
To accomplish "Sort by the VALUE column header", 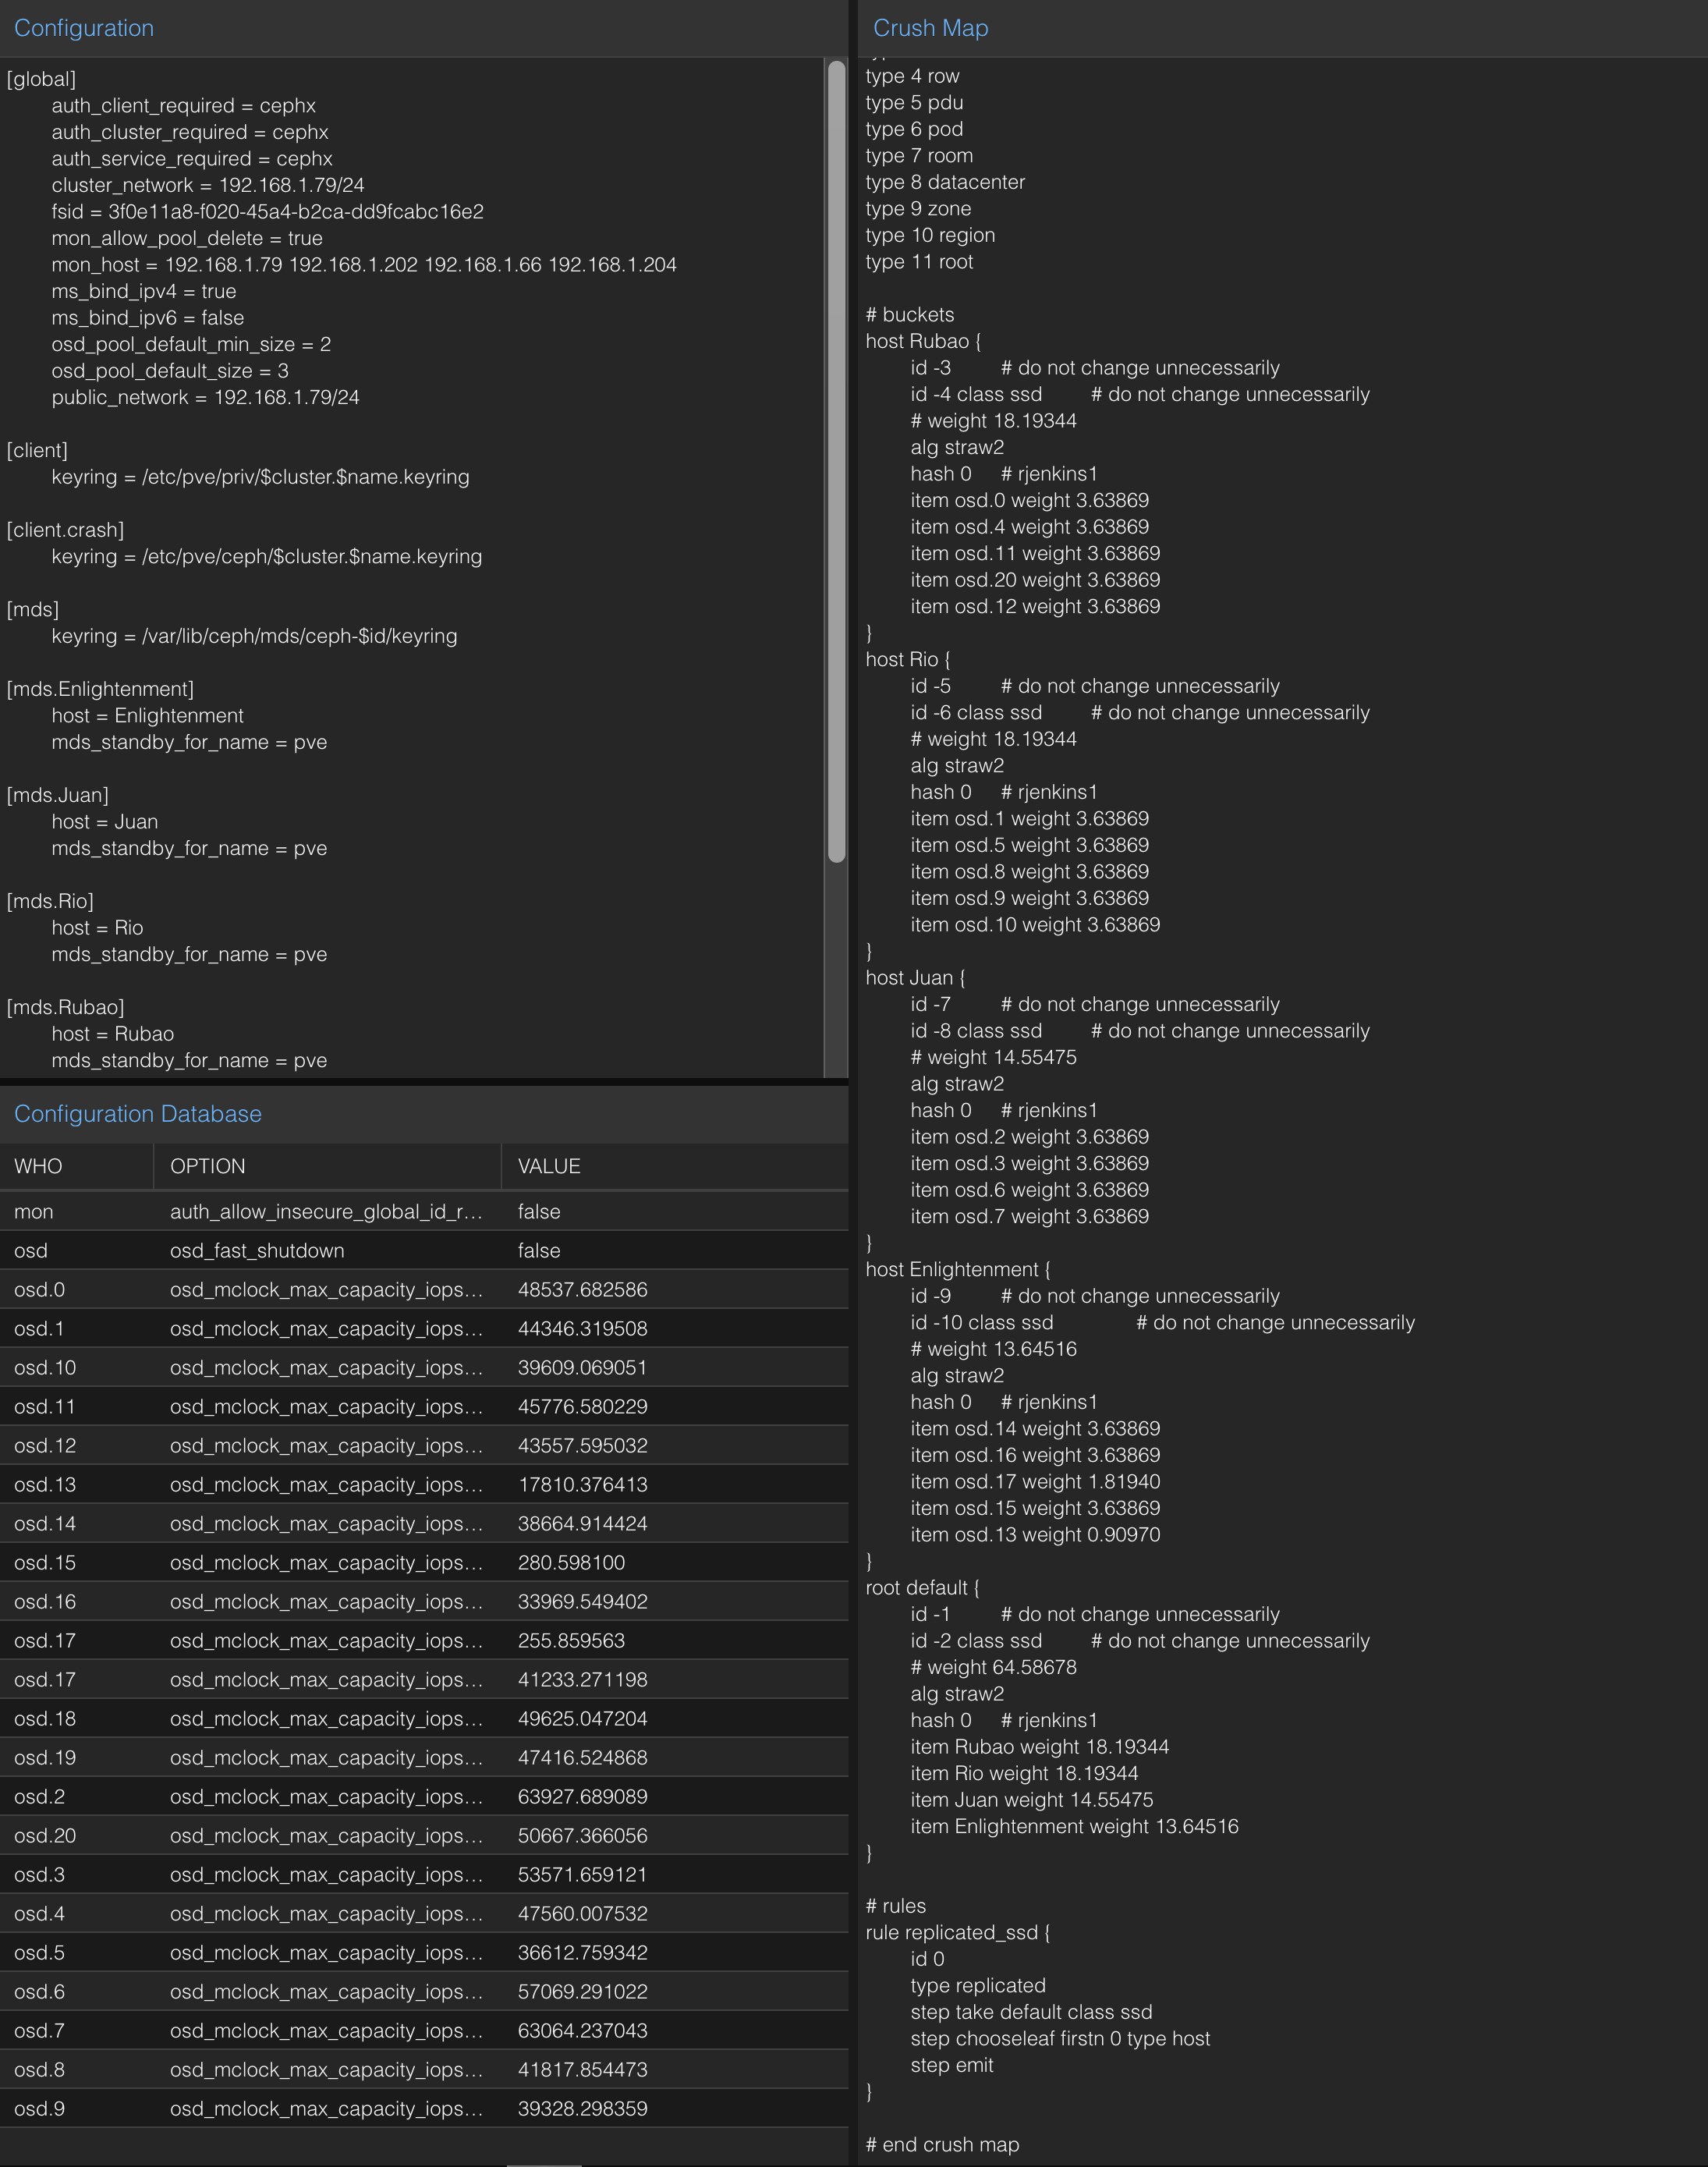I will pyautogui.click(x=549, y=1166).
